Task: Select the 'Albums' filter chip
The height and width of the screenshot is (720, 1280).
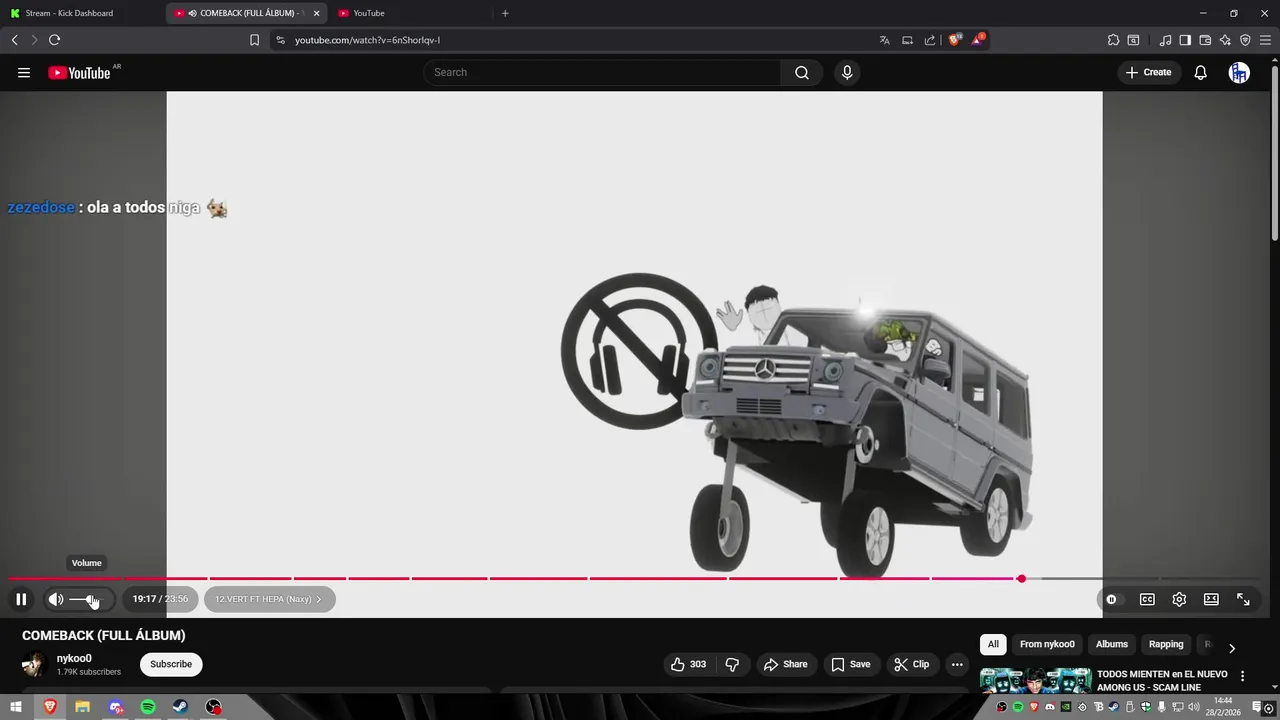Action: coord(1111,644)
